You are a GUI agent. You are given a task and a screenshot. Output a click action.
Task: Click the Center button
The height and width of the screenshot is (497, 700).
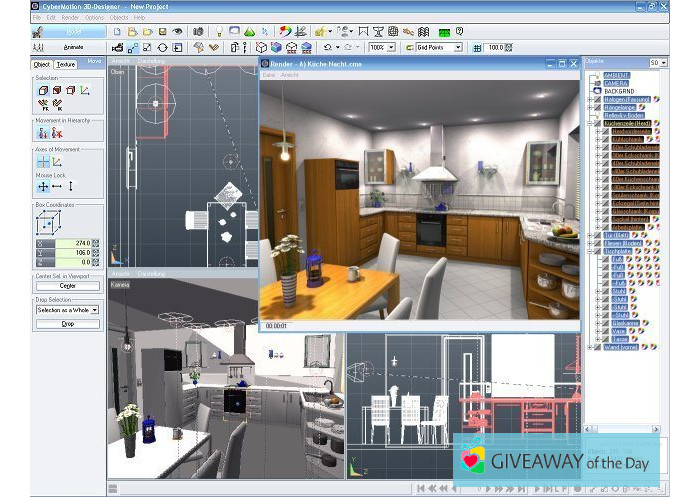tap(67, 285)
